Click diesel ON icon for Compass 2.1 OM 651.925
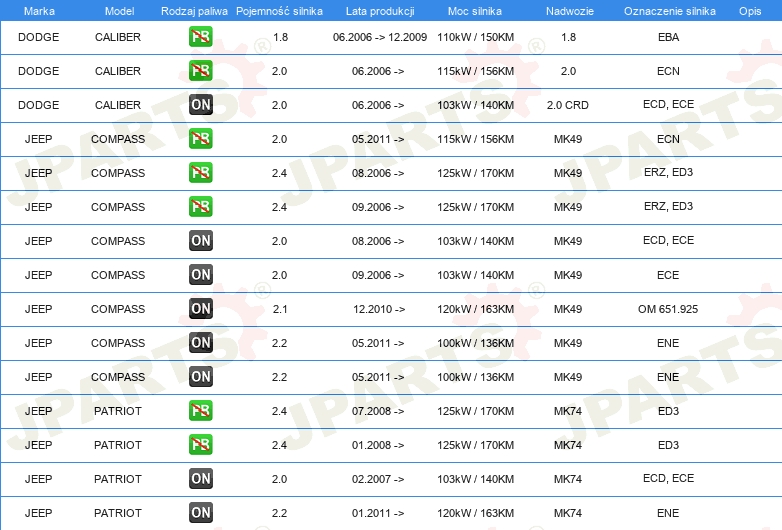The image size is (782, 530). click(200, 309)
